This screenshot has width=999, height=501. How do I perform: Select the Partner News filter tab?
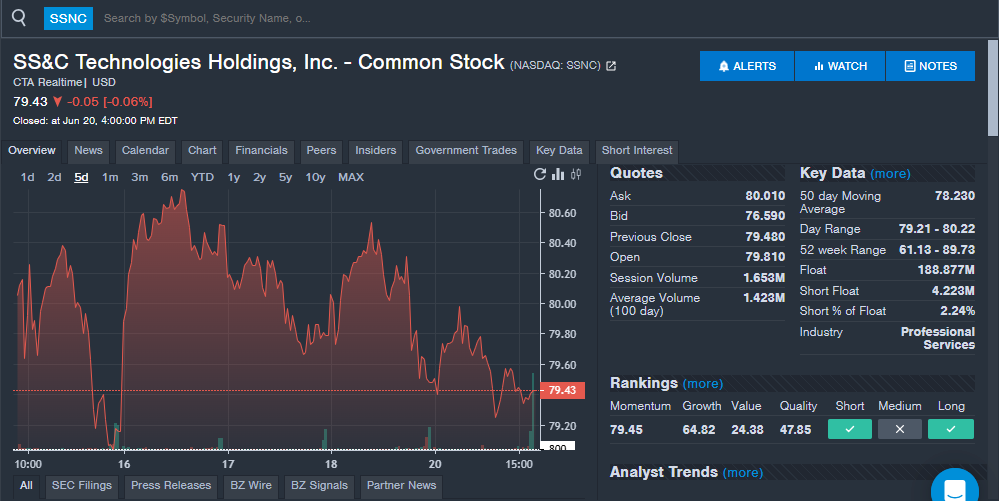401,486
